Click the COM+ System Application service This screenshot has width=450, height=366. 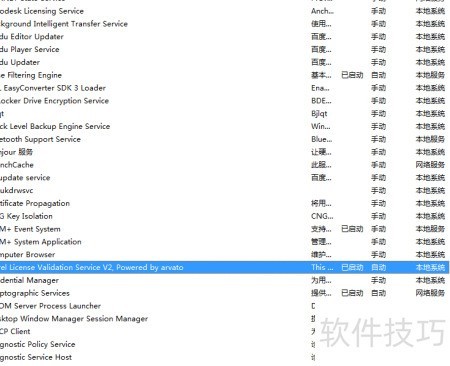(225, 242)
